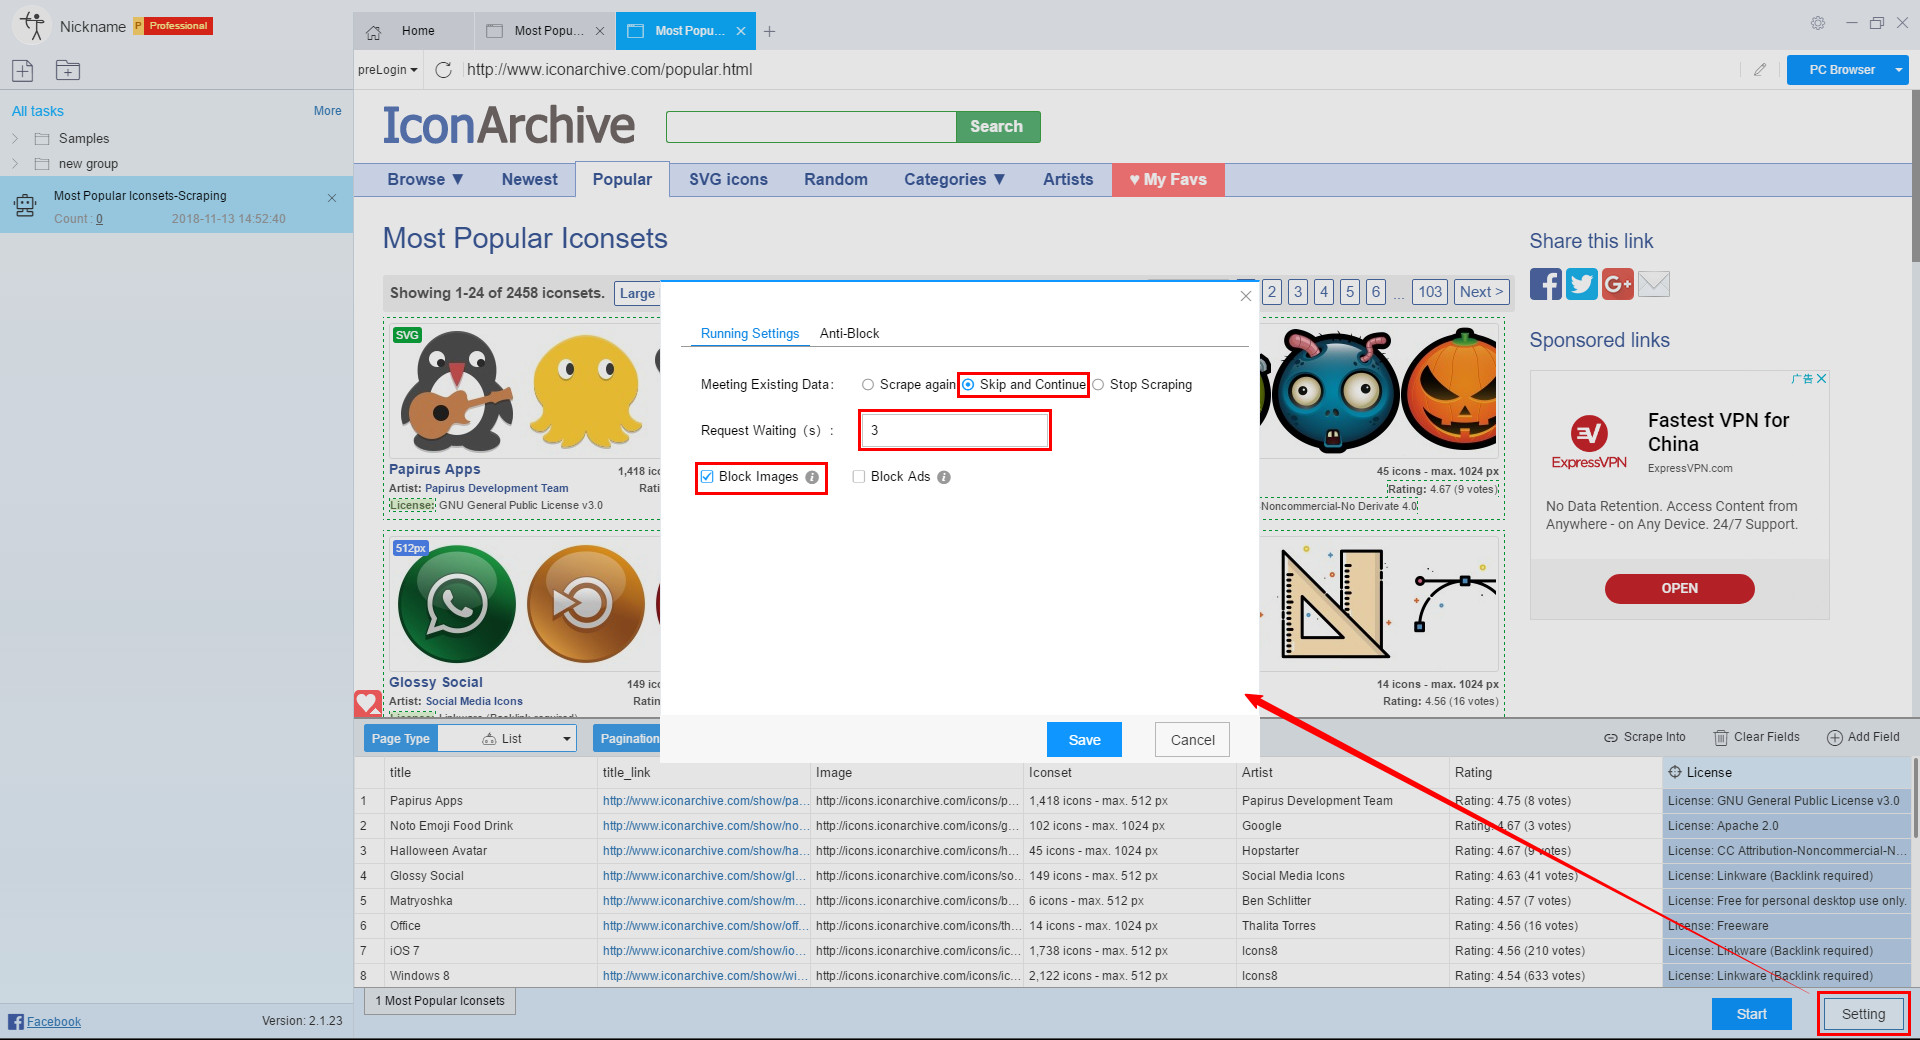1920x1040 pixels.
Task: Type in the Request Waiting seconds field
Action: coord(953,430)
